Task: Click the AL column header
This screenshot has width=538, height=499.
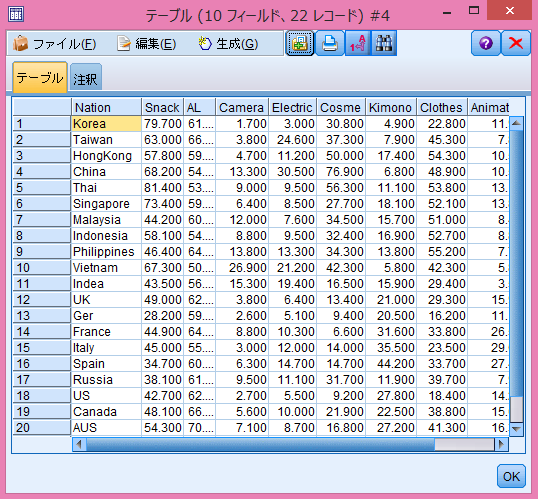Action: pos(199,107)
